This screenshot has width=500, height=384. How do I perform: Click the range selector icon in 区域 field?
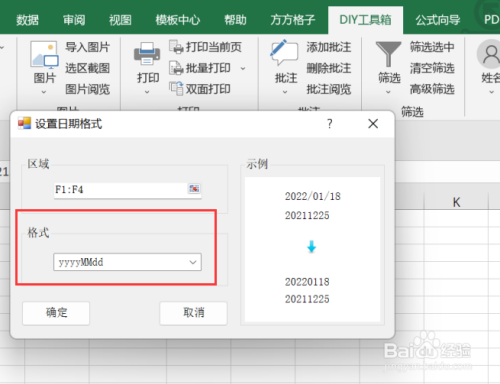tap(194, 189)
